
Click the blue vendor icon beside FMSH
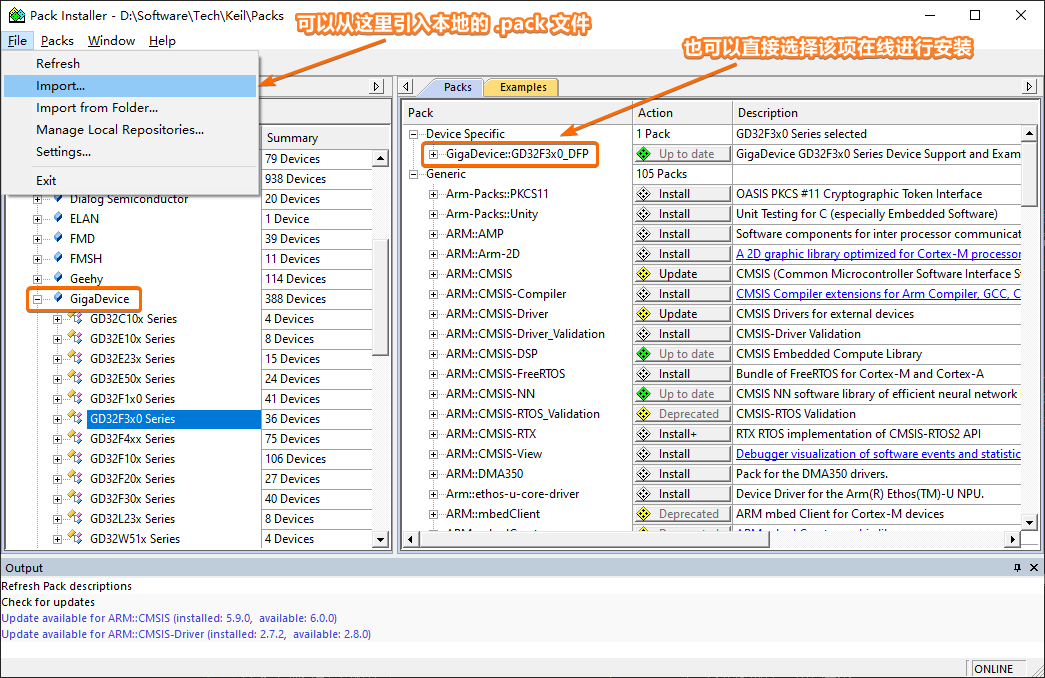pyautogui.click(x=58, y=257)
